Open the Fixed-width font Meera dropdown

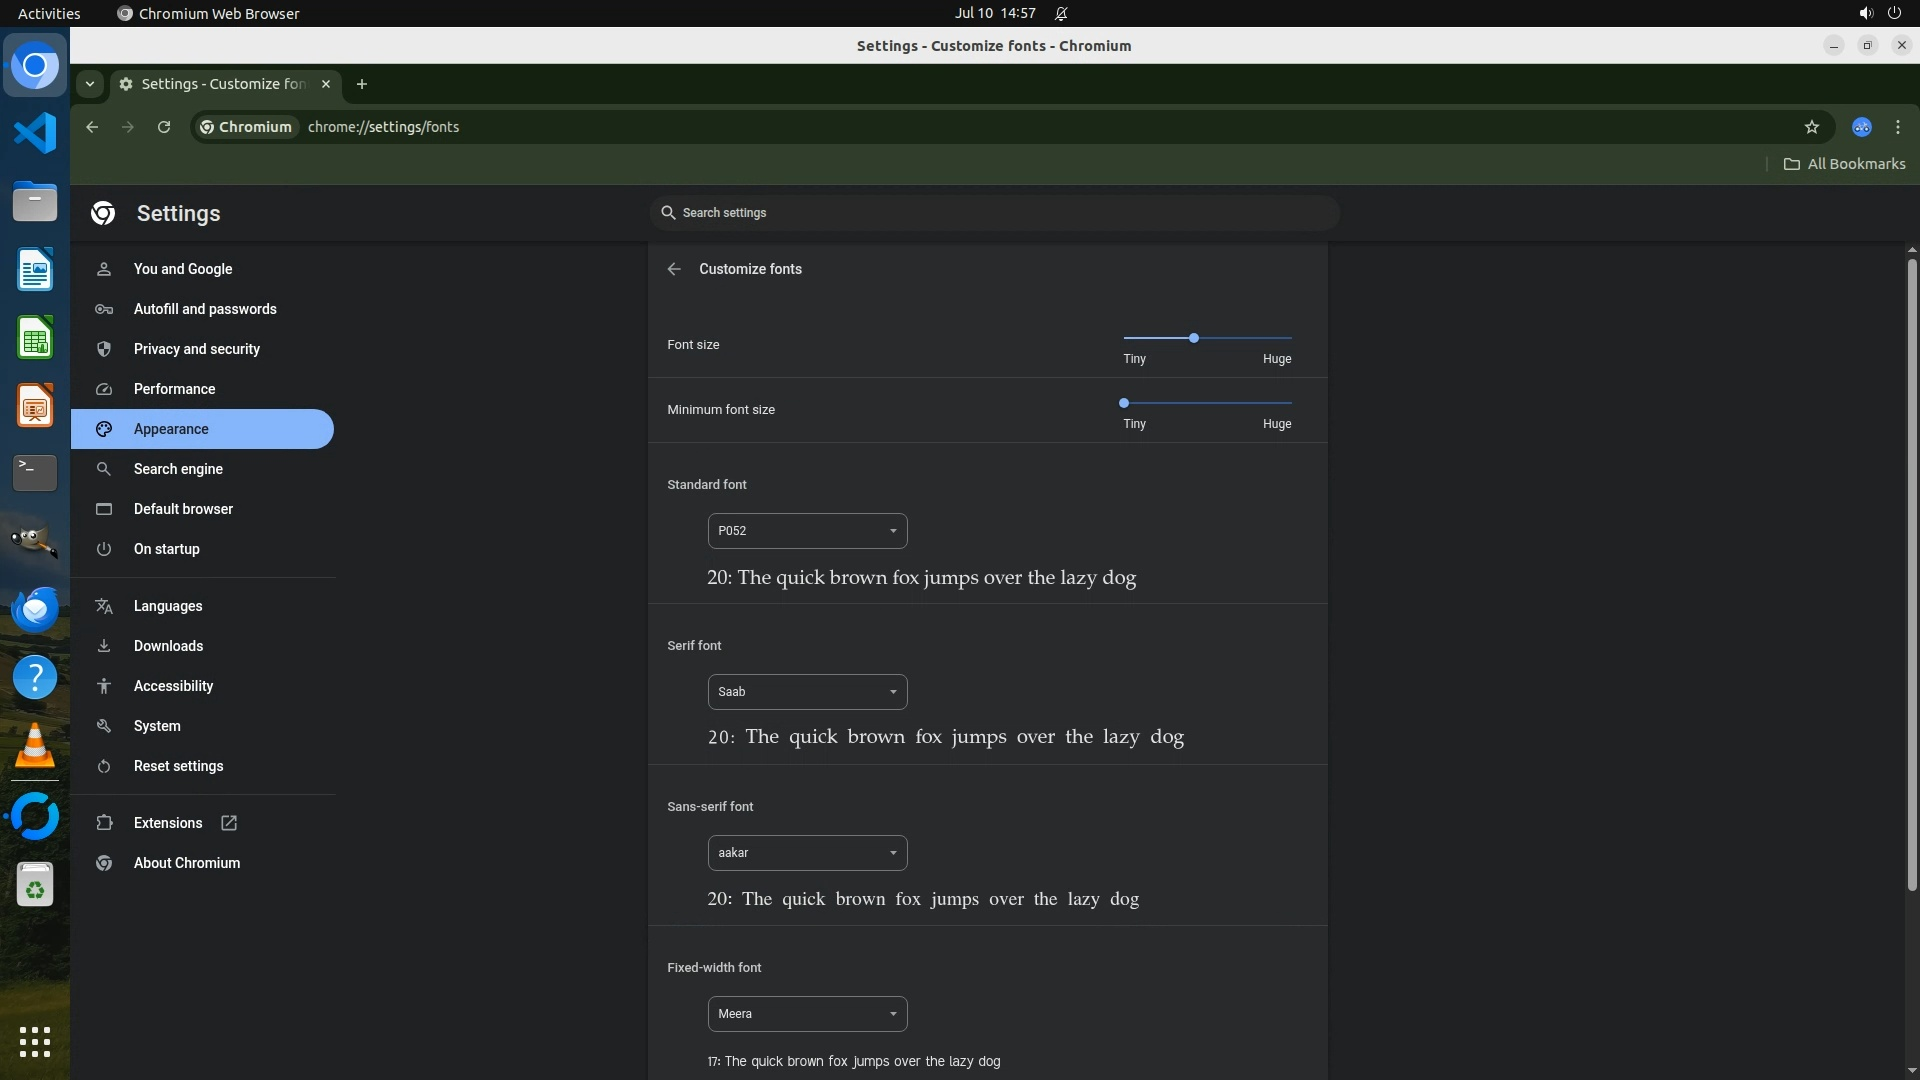807,1014
